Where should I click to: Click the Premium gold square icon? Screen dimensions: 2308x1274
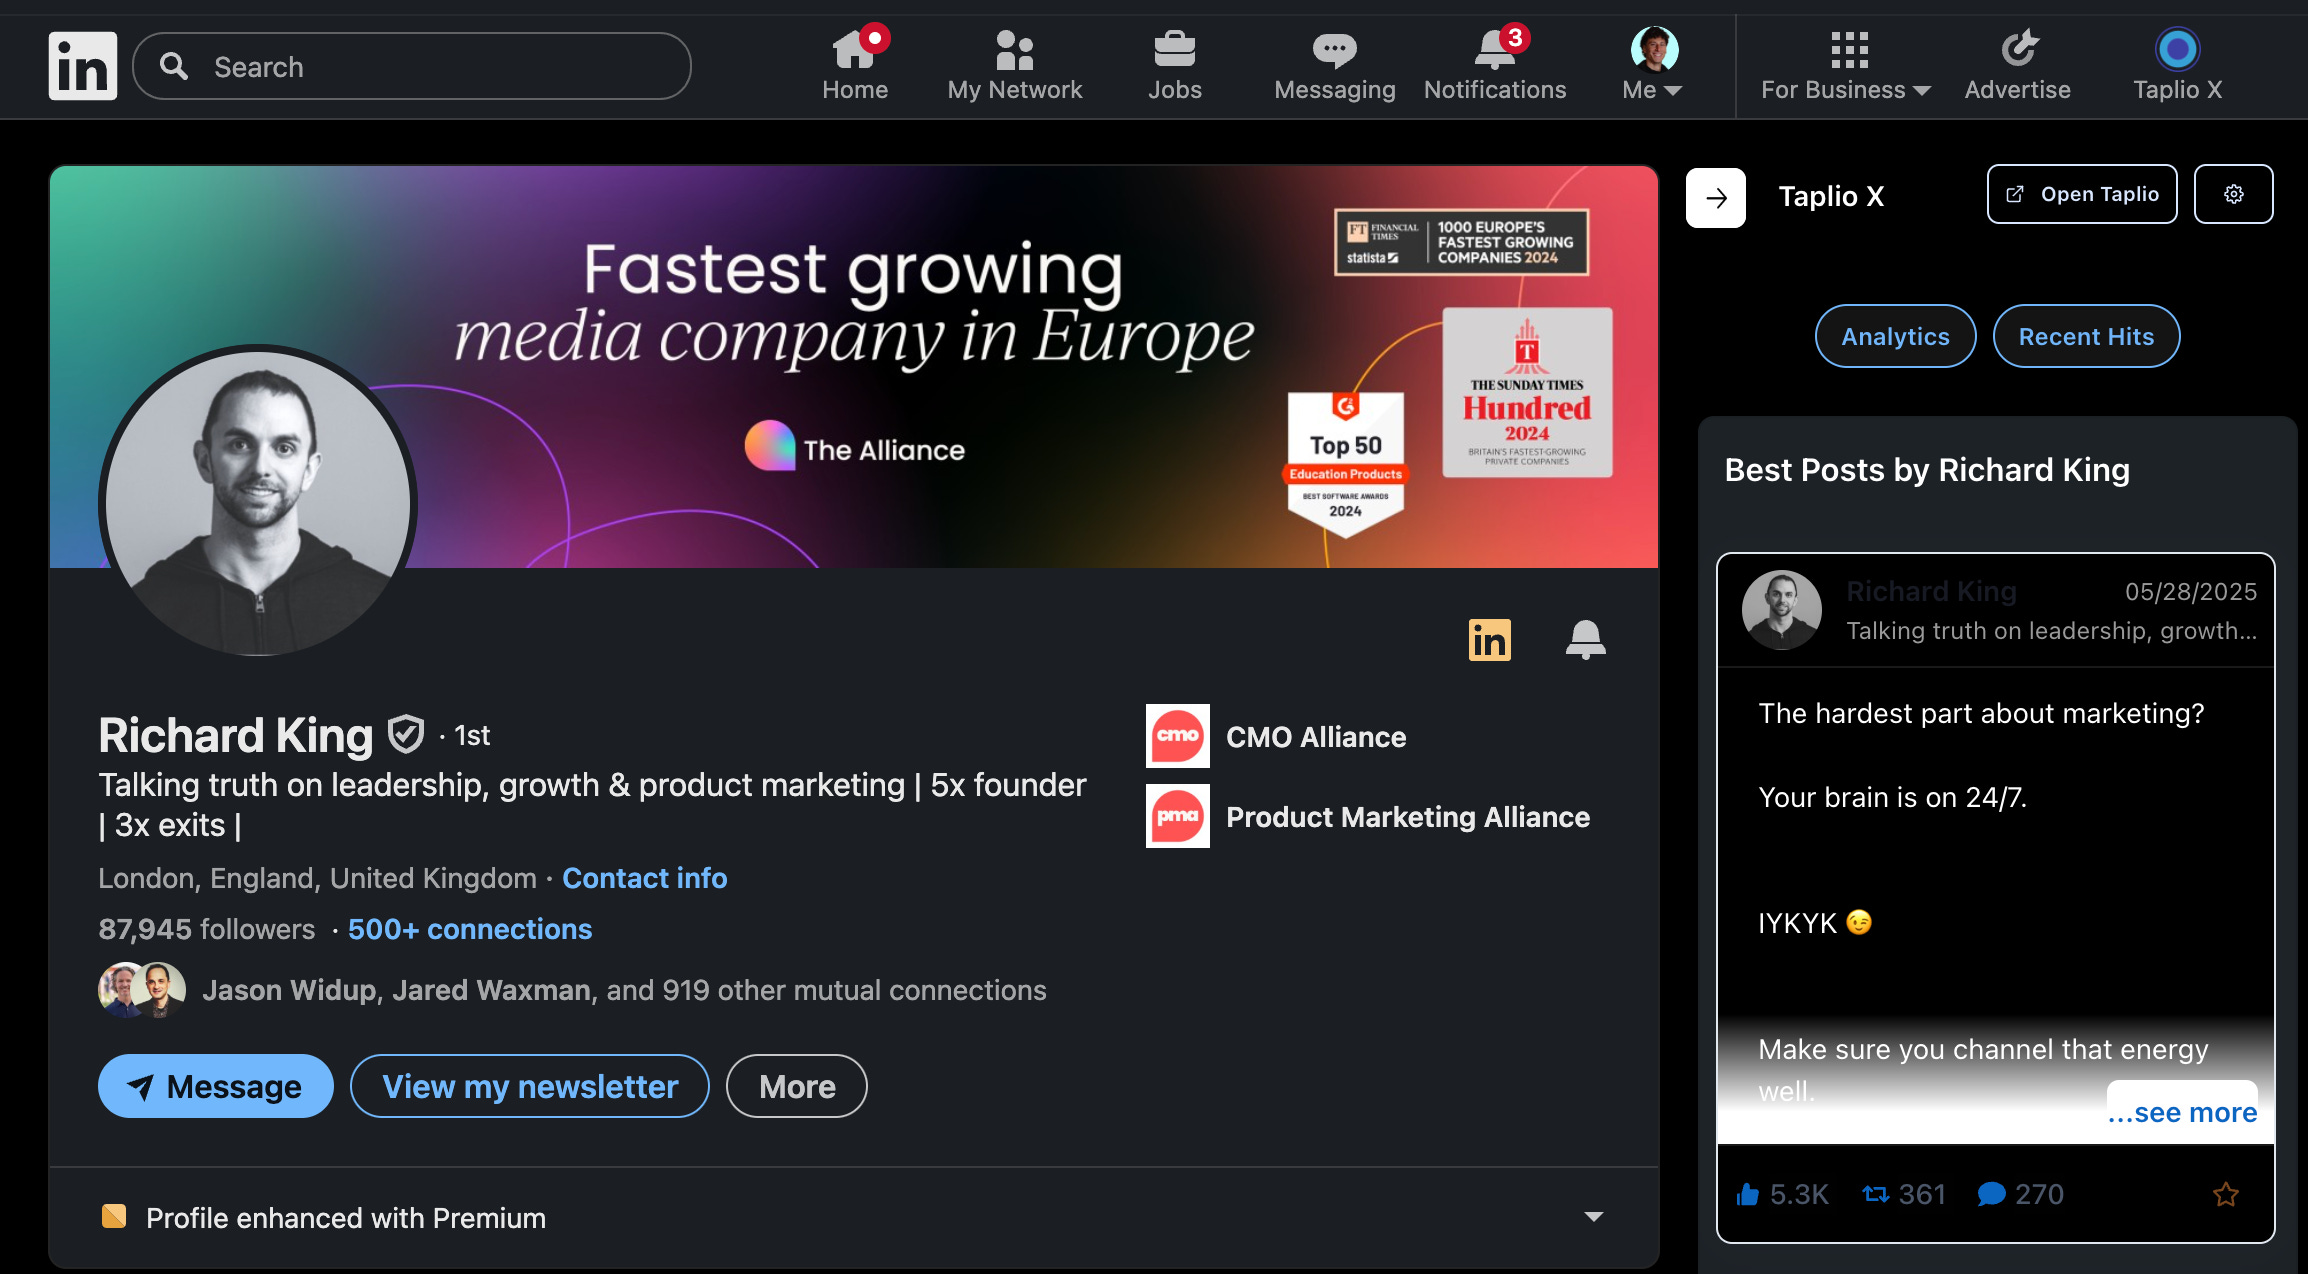click(114, 1216)
